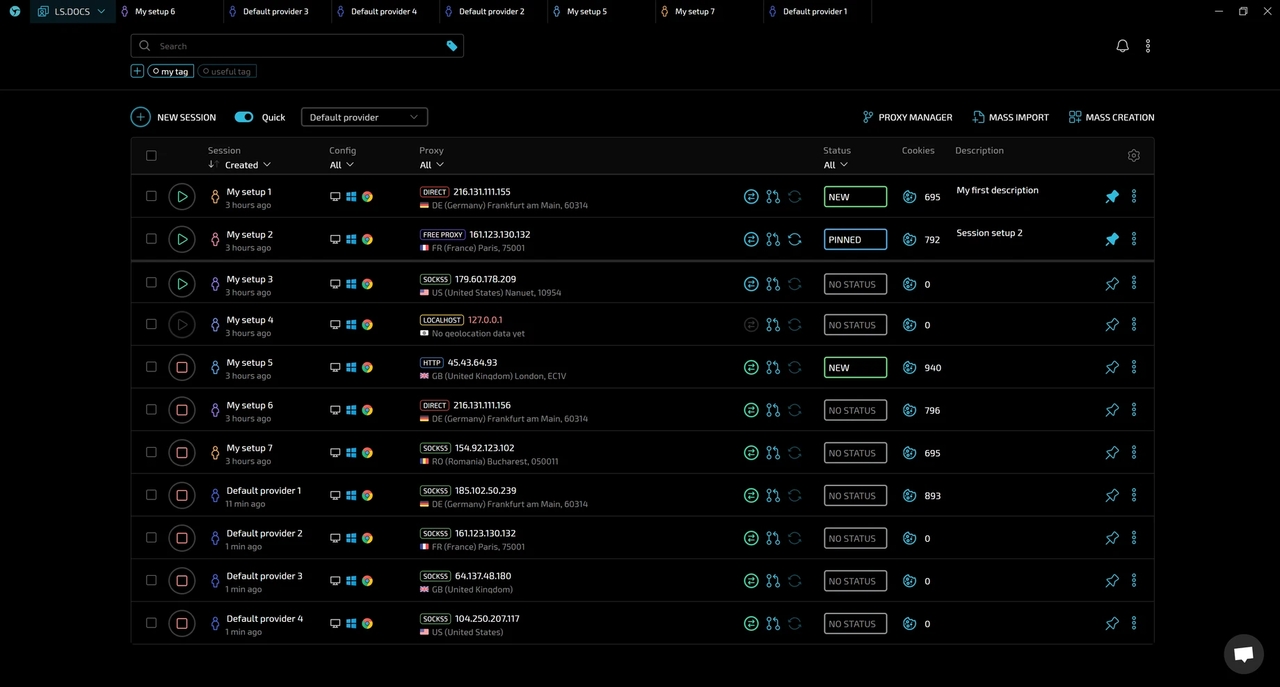Switch to the My setup 5 tab

586,12
